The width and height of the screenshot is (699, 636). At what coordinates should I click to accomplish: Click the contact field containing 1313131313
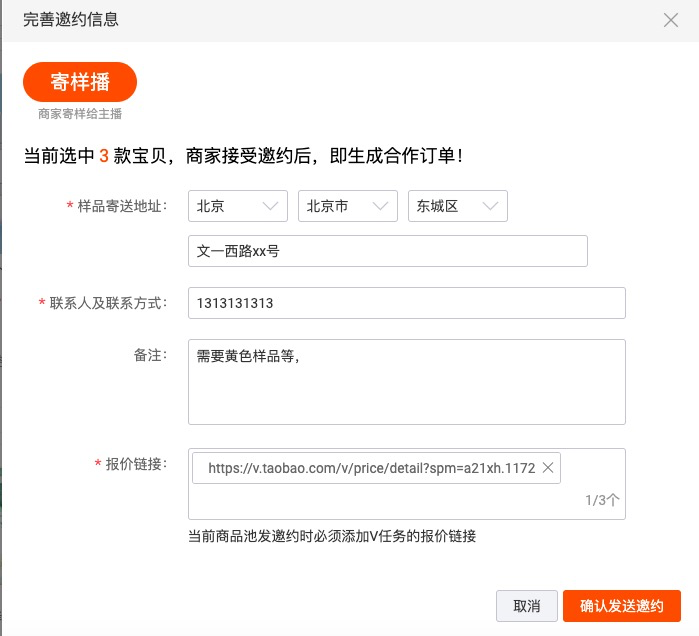(406, 303)
